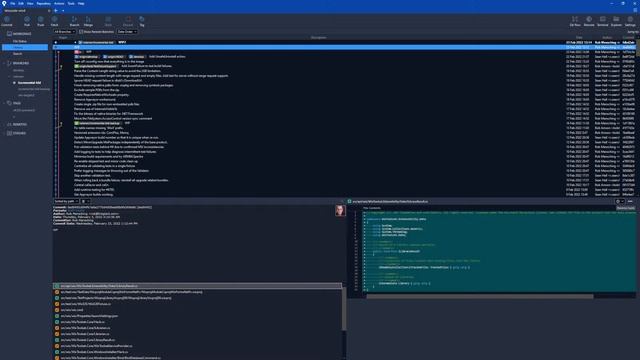Select File Status in sidebar
Screen dimensions: 640x360
(20, 41)
